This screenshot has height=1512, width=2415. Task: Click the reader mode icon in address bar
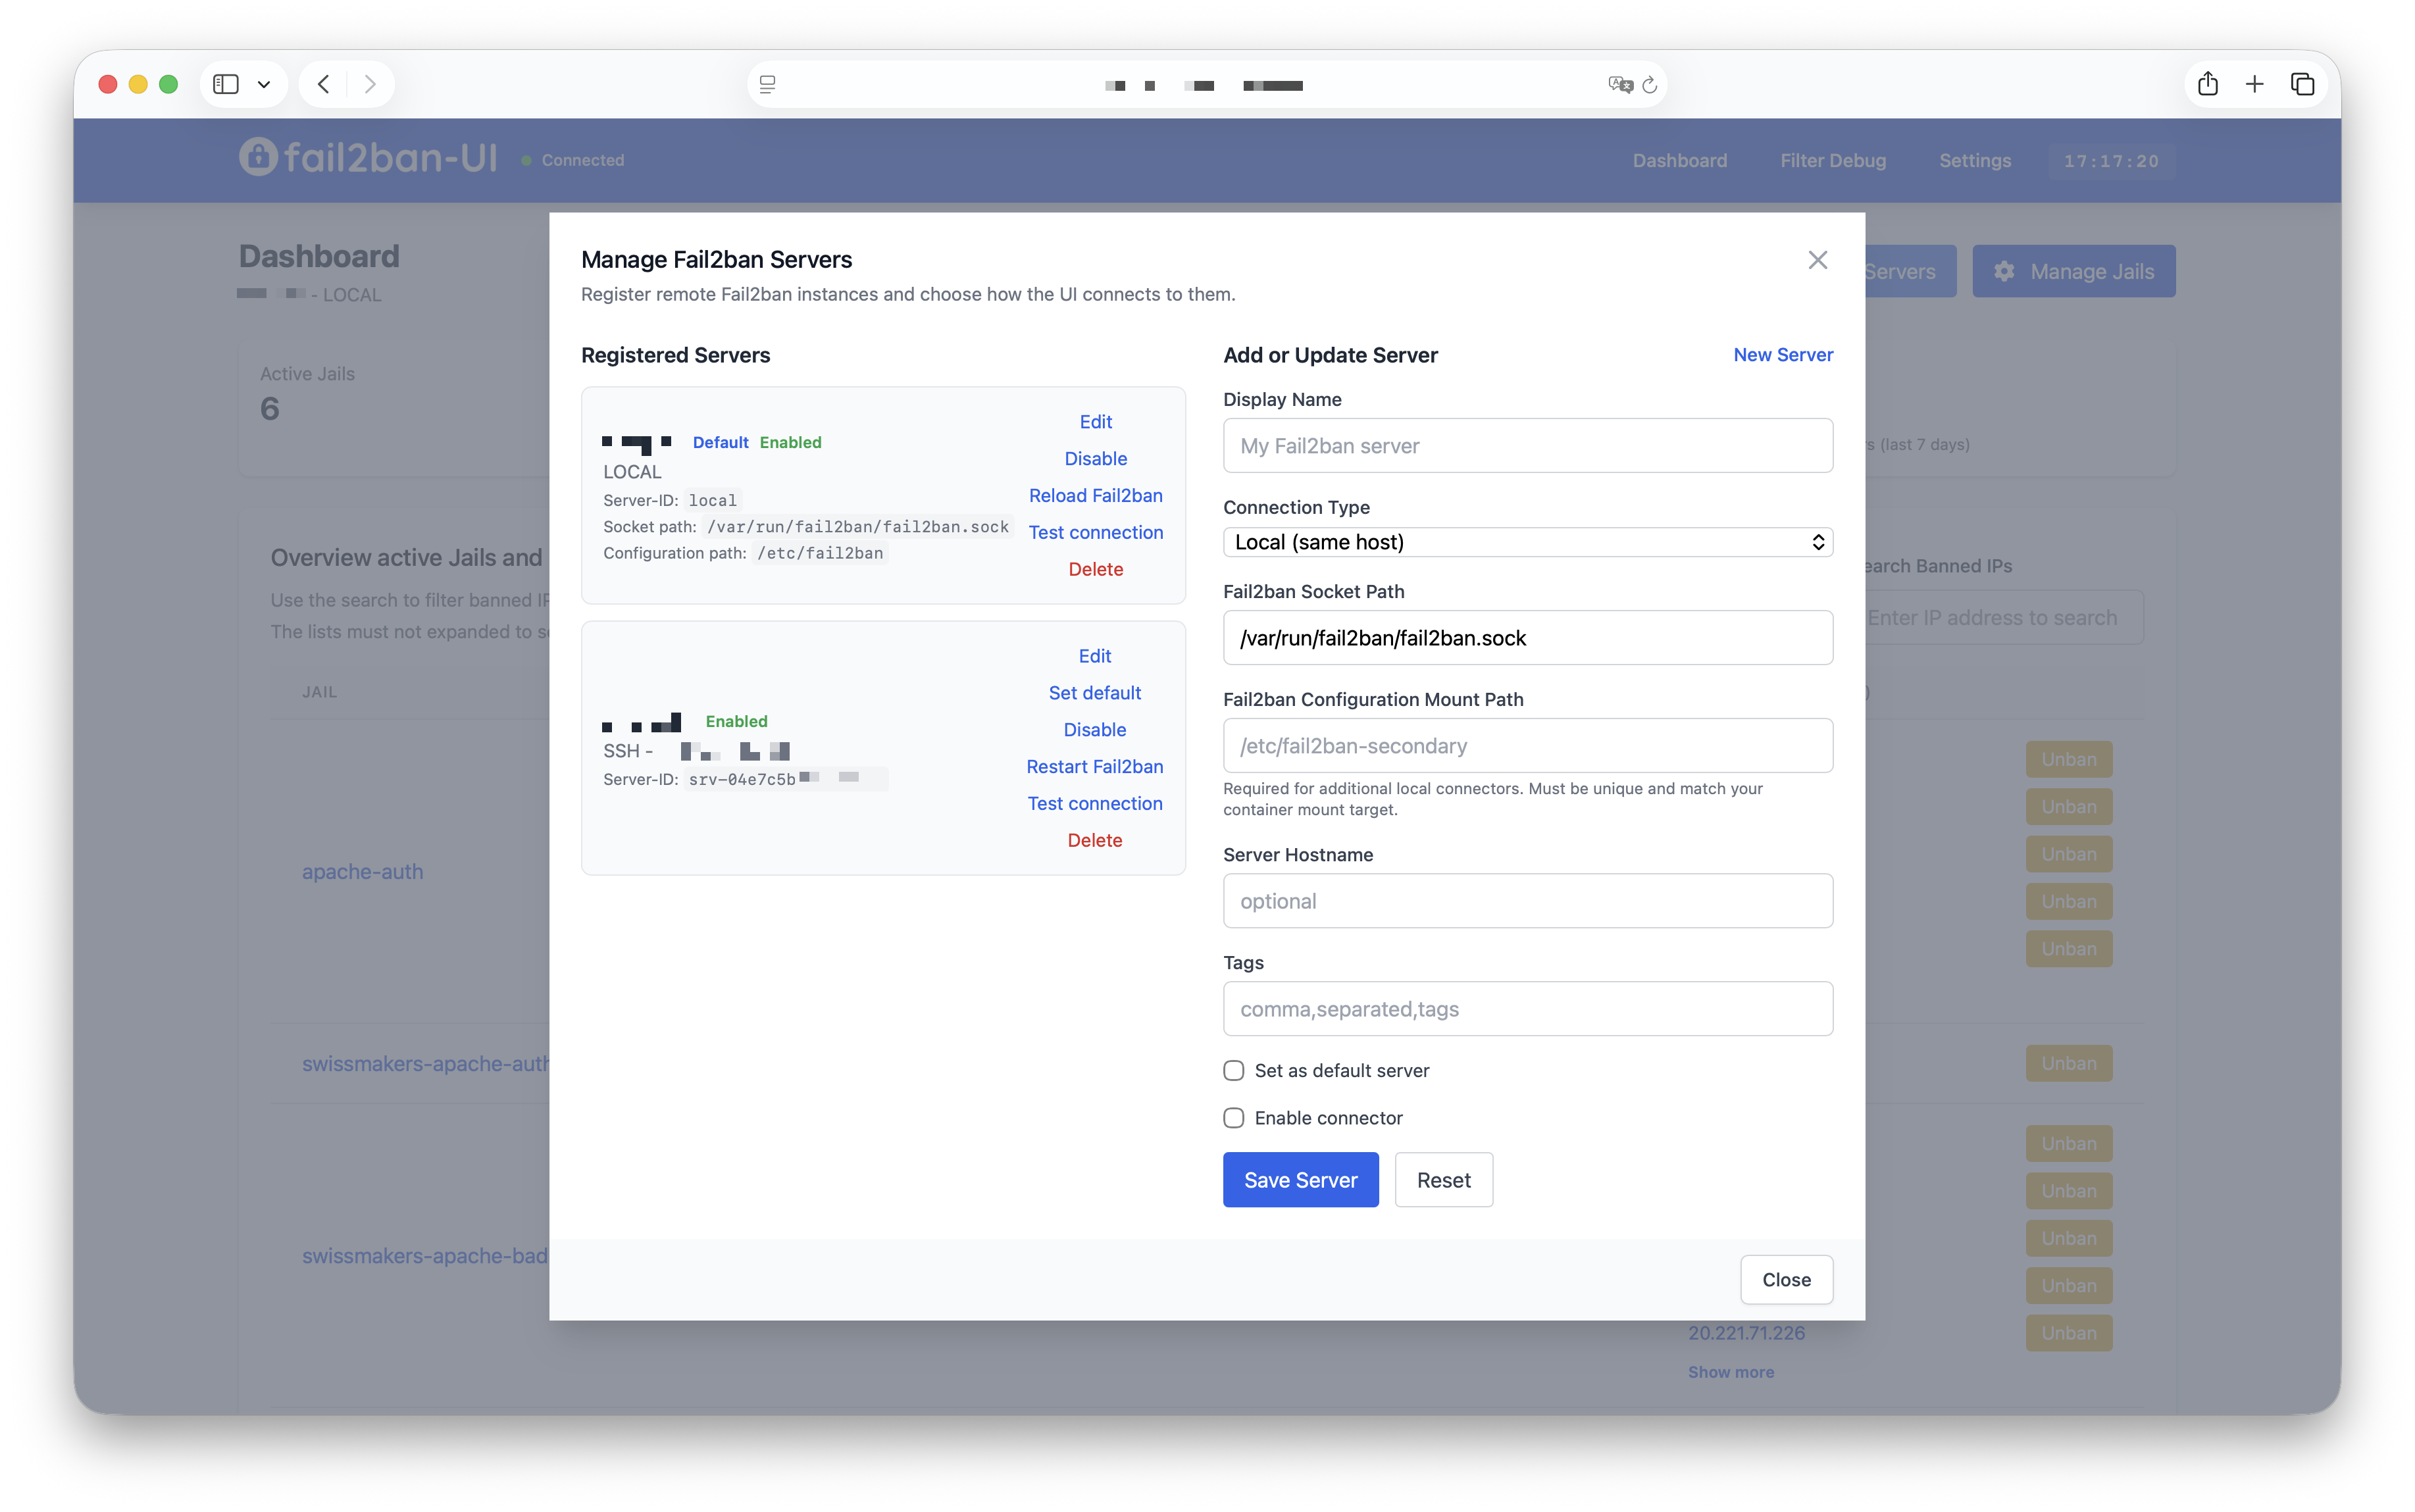(768, 85)
